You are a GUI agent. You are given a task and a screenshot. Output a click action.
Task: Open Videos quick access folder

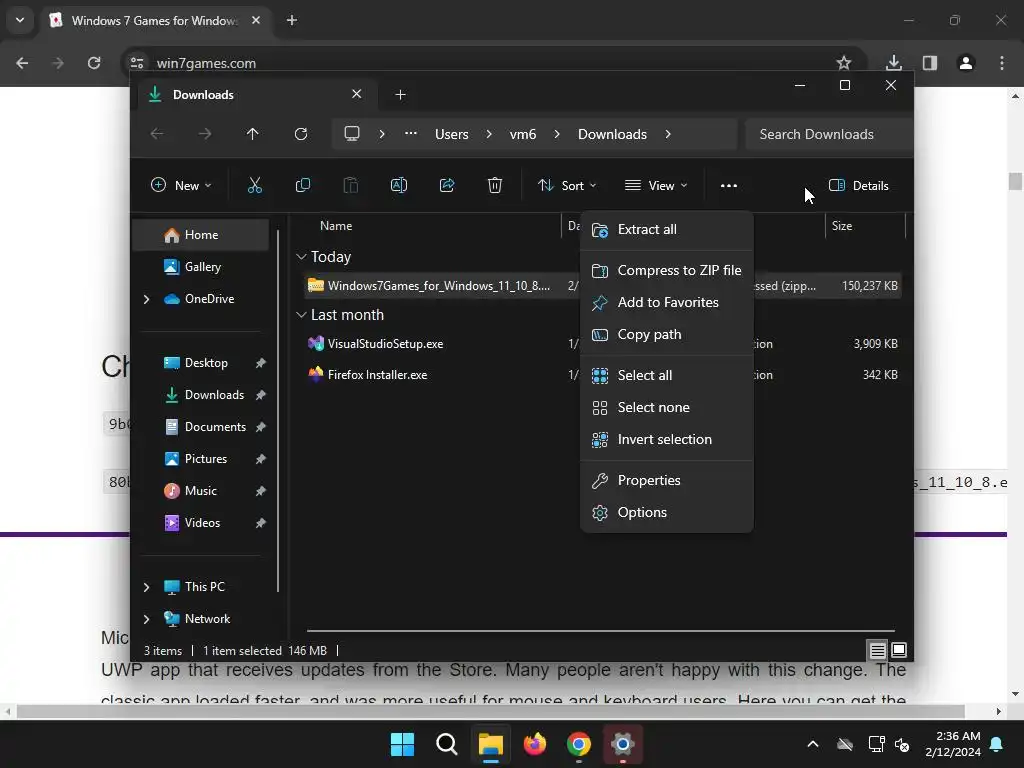[x=201, y=523]
